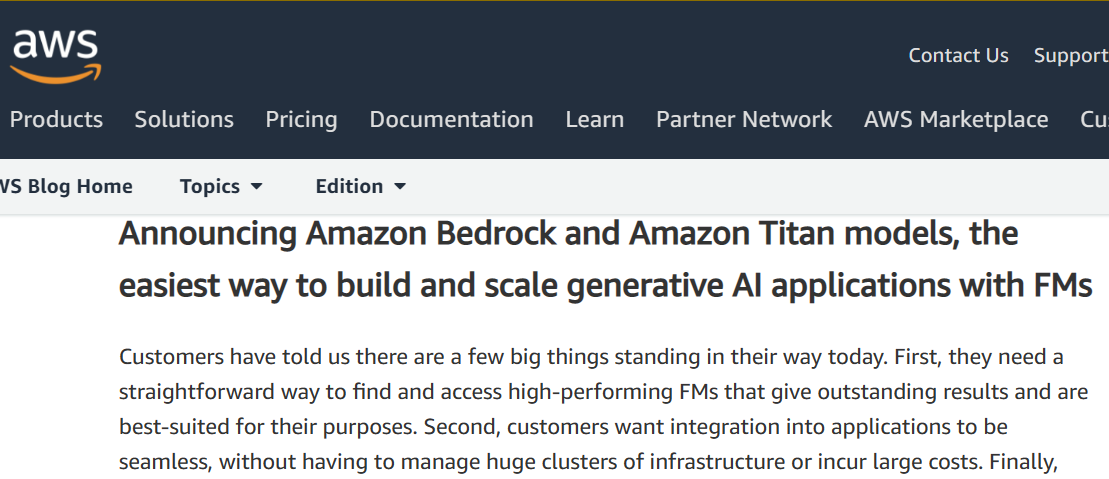Click the cut-off item after AWS Marketplace
The height and width of the screenshot is (479, 1109).
pos(1094,120)
